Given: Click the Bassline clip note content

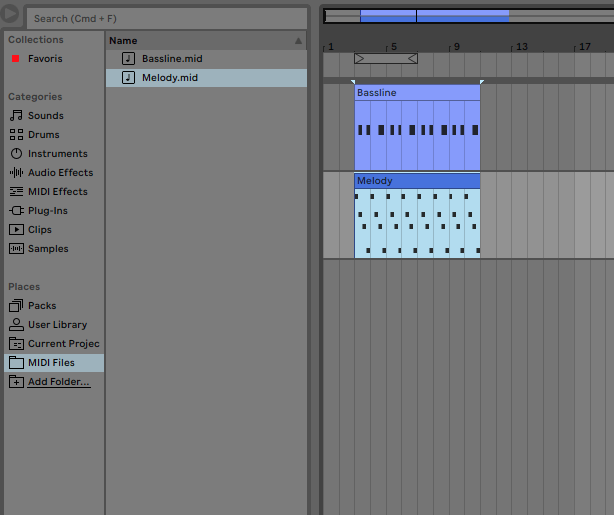Looking at the screenshot, I should (417, 136).
